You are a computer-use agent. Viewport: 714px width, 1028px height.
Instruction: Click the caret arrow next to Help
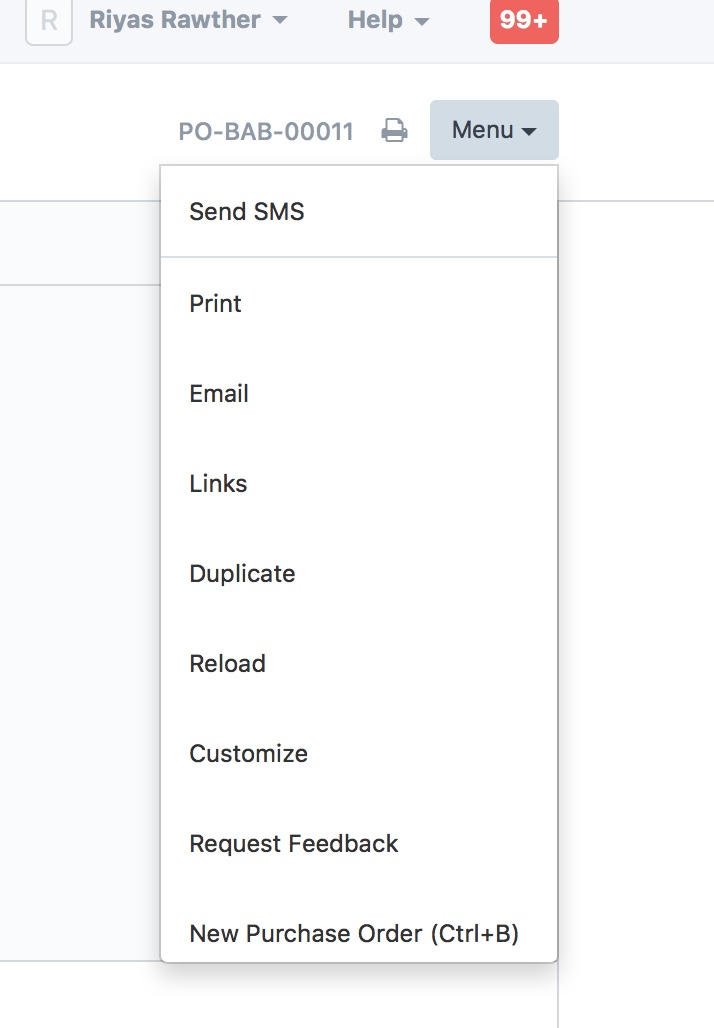[x=422, y=22]
